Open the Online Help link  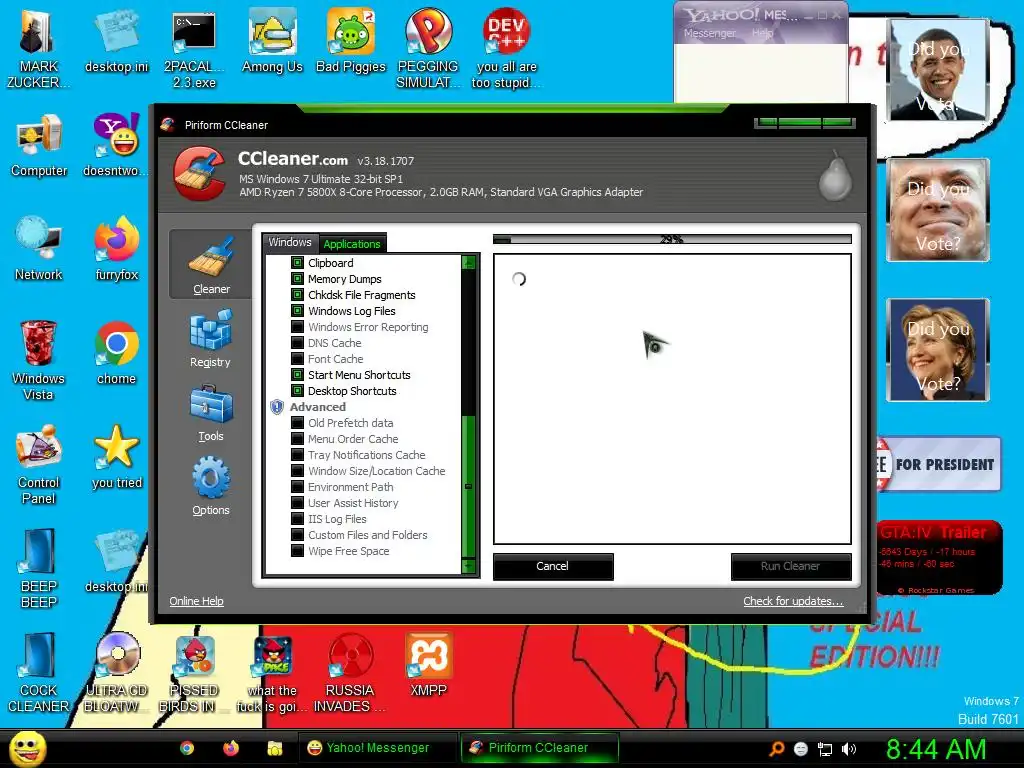point(197,601)
